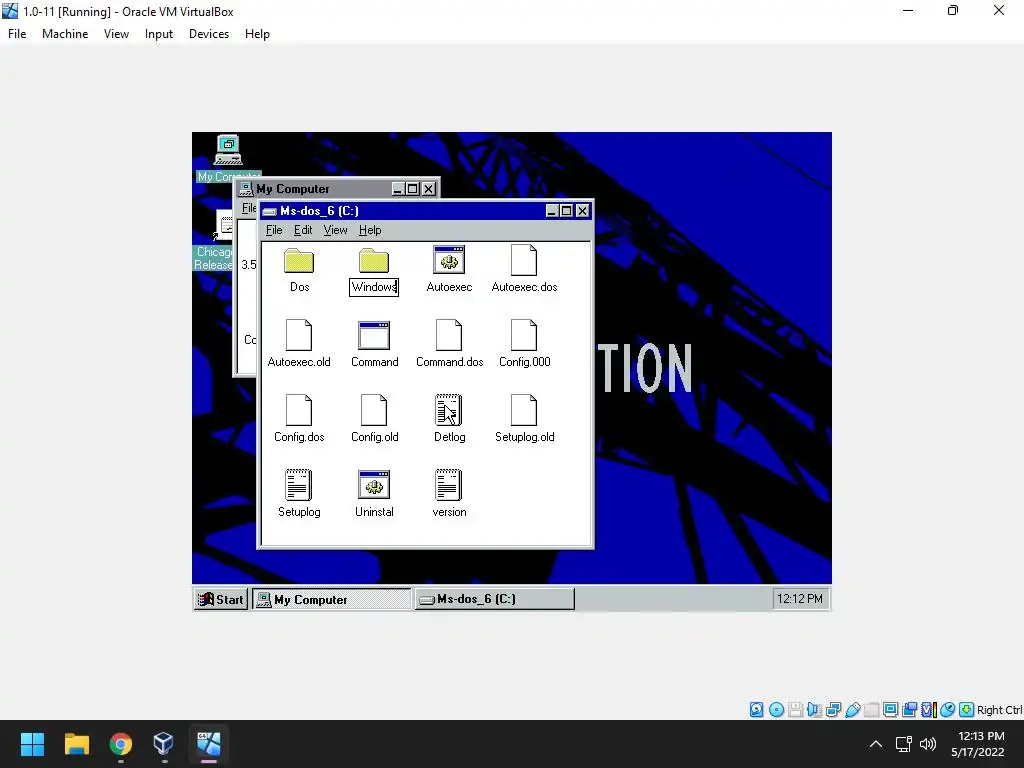Open the VirtualBox Devices menu
Image resolution: width=1024 pixels, height=768 pixels.
pyautogui.click(x=209, y=34)
